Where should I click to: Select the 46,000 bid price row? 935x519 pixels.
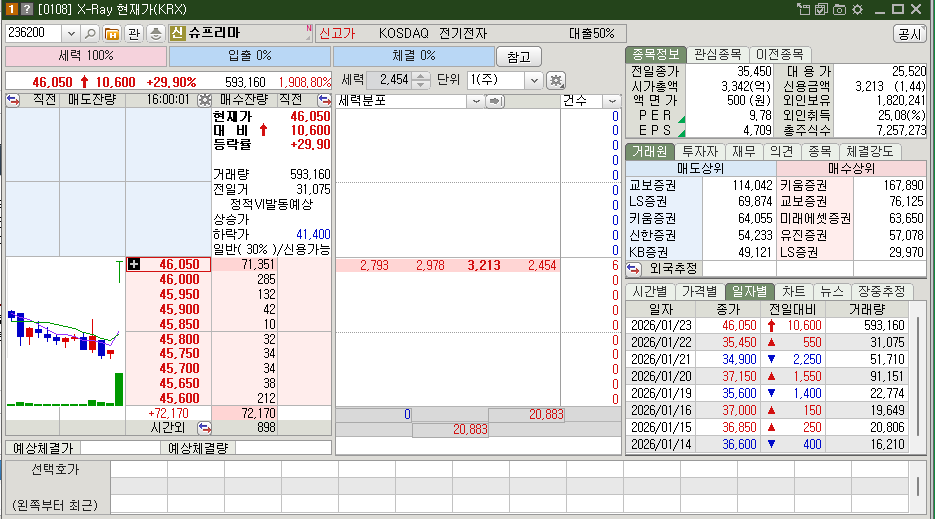click(169, 279)
